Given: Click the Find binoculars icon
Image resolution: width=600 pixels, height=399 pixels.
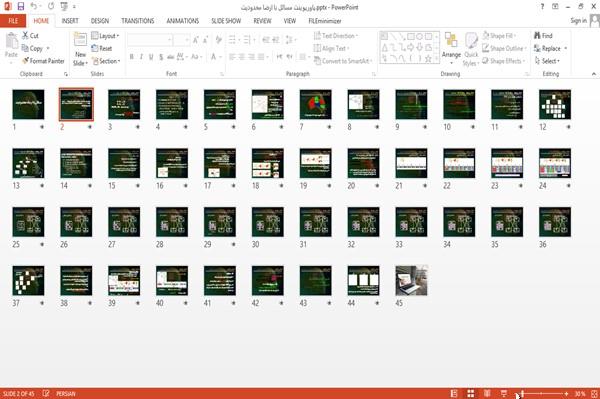Looking at the screenshot, I should (x=538, y=36).
